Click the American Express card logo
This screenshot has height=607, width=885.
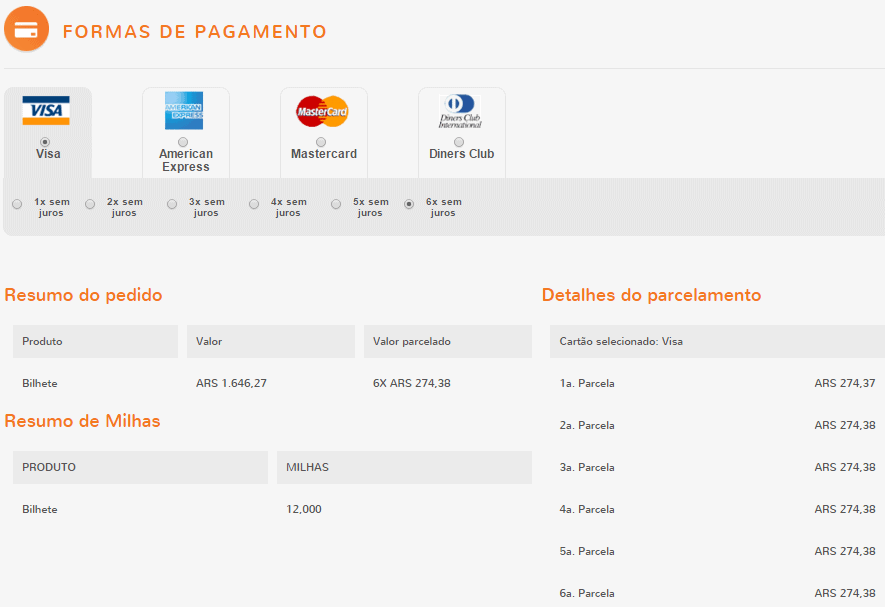tap(184, 111)
